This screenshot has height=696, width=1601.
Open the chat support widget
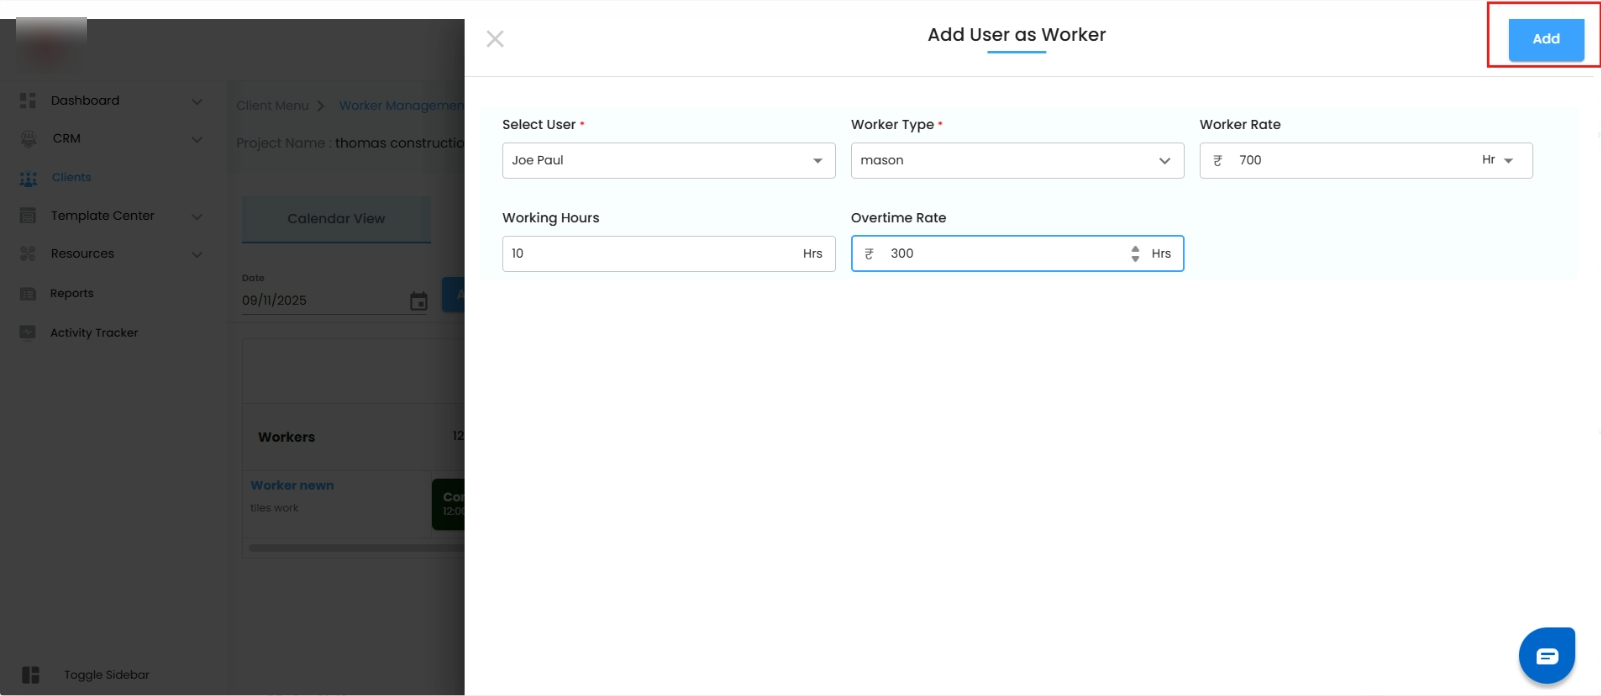click(1547, 655)
